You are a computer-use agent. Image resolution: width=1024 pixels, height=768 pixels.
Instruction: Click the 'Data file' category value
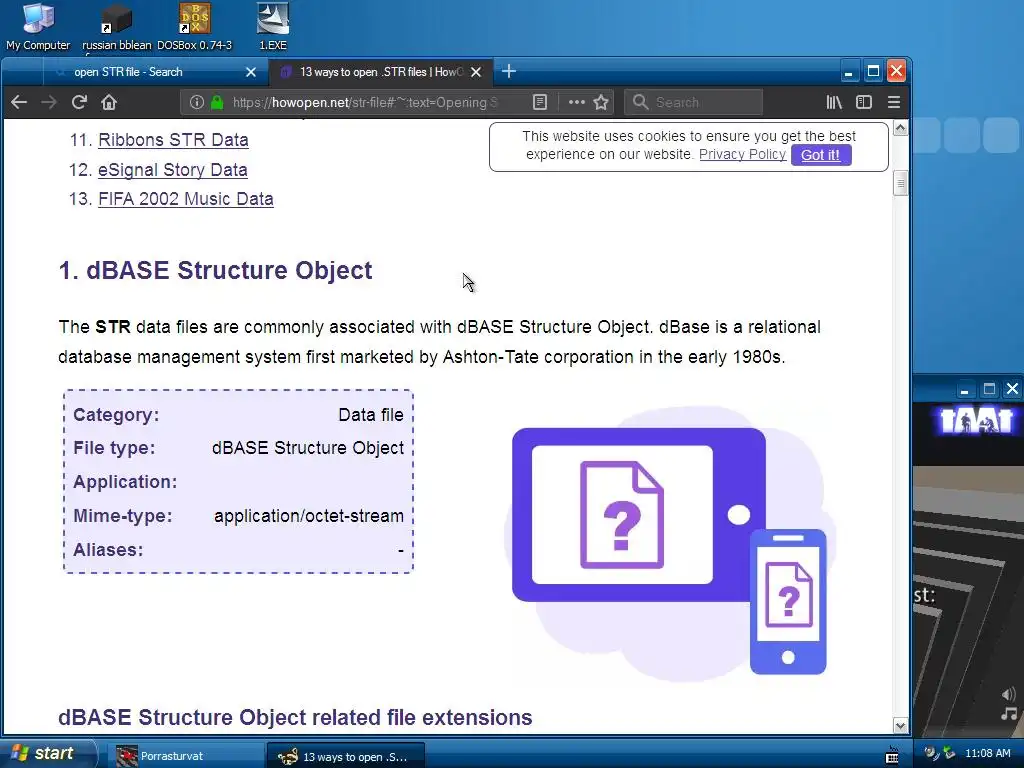[x=371, y=415]
